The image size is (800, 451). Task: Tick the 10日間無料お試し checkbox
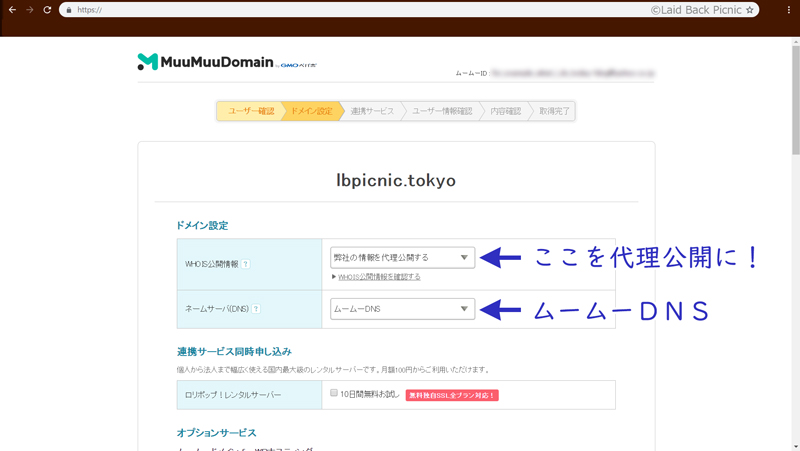[x=334, y=393]
